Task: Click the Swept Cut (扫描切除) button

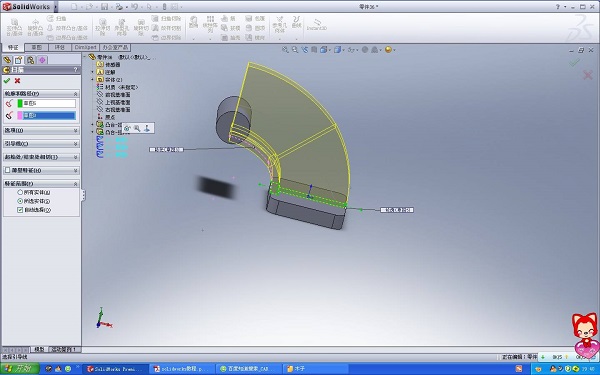Action: 166,18
